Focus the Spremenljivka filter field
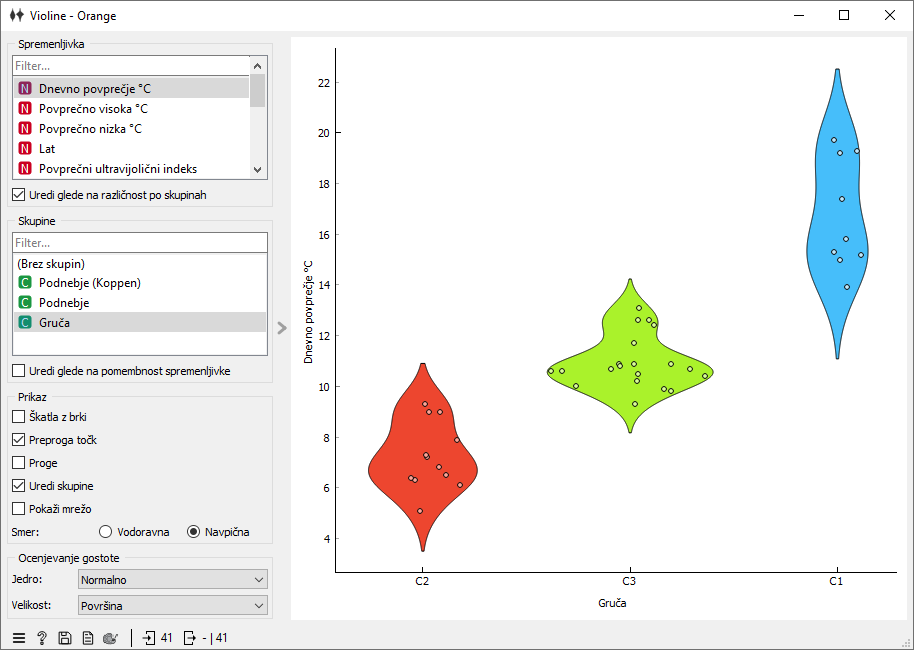Viewport: 914px width, 650px height. [131, 66]
